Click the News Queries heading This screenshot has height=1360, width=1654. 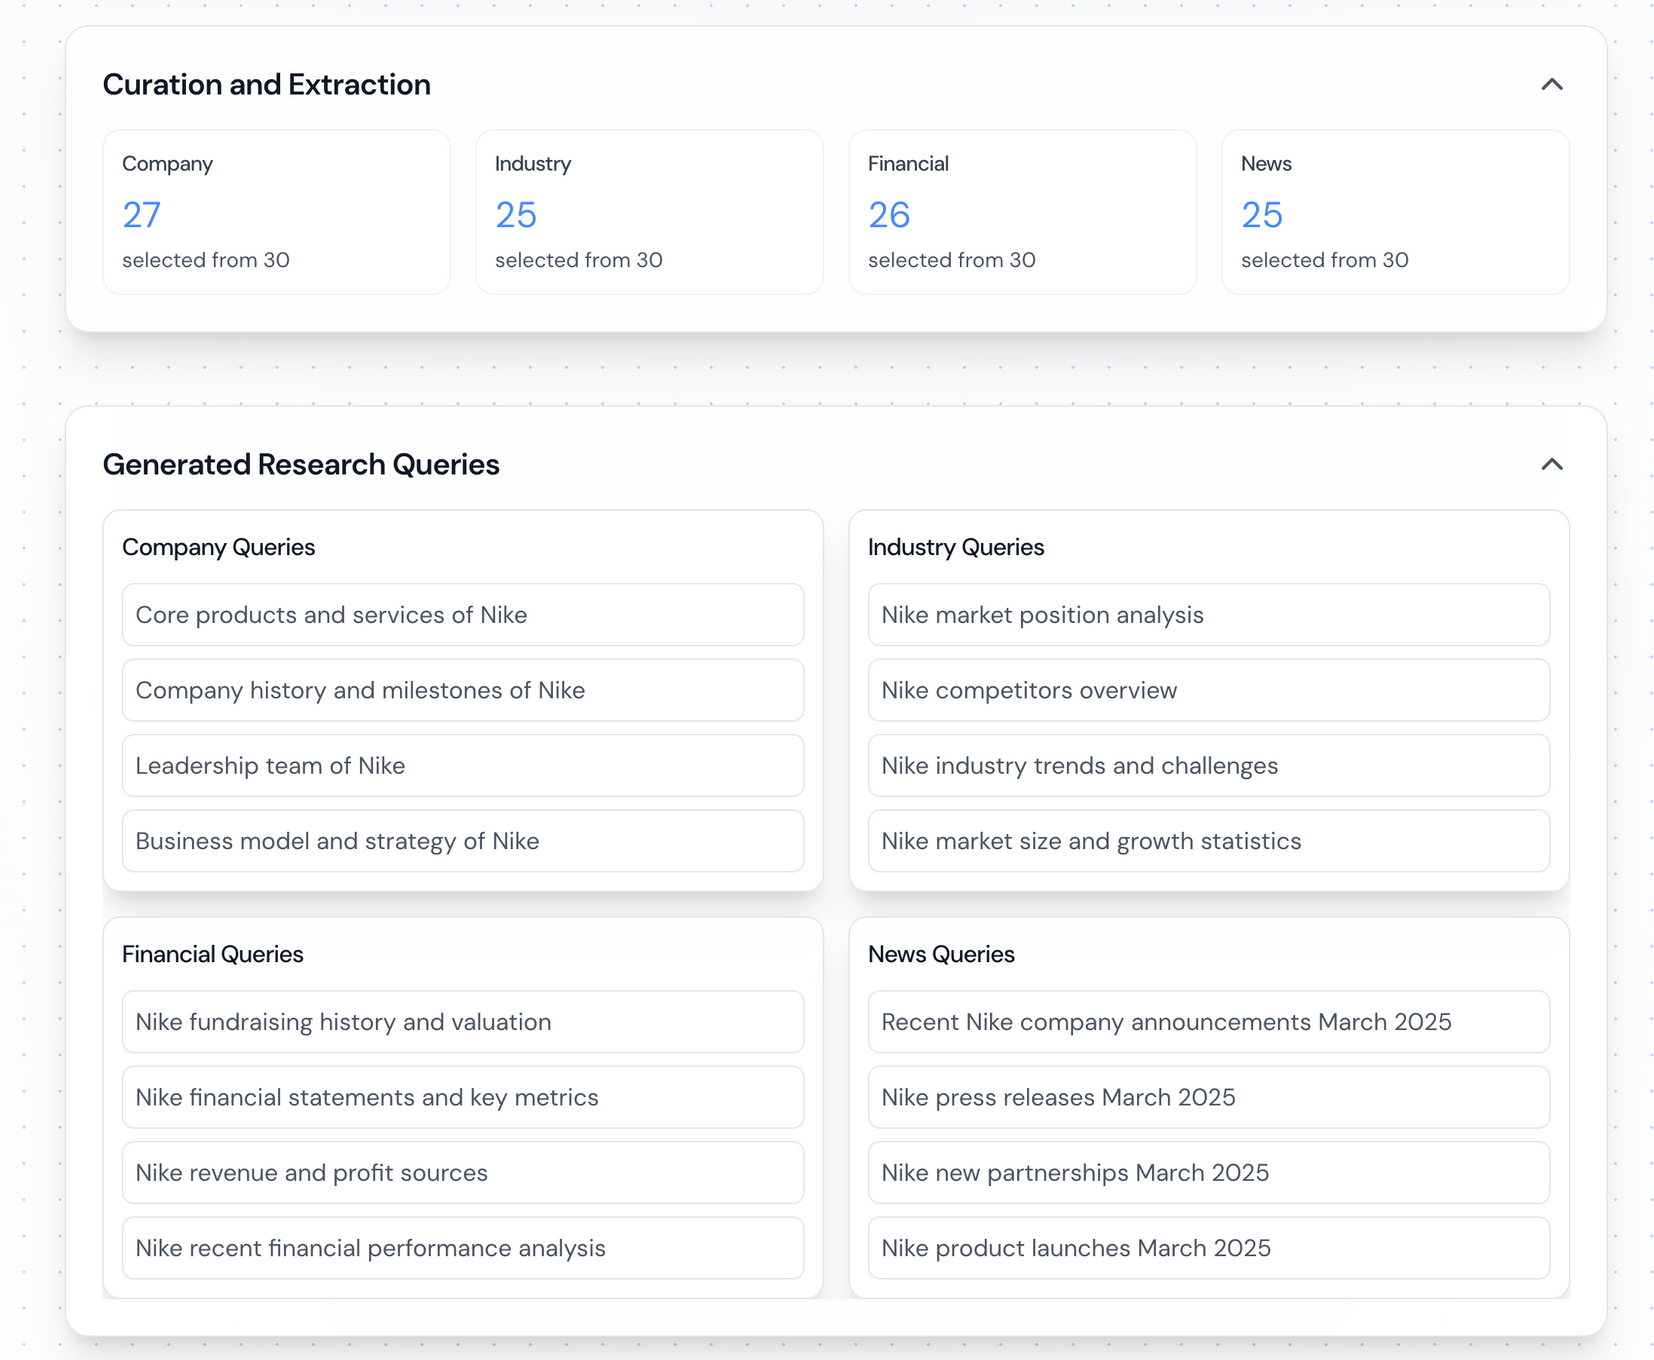(x=941, y=955)
